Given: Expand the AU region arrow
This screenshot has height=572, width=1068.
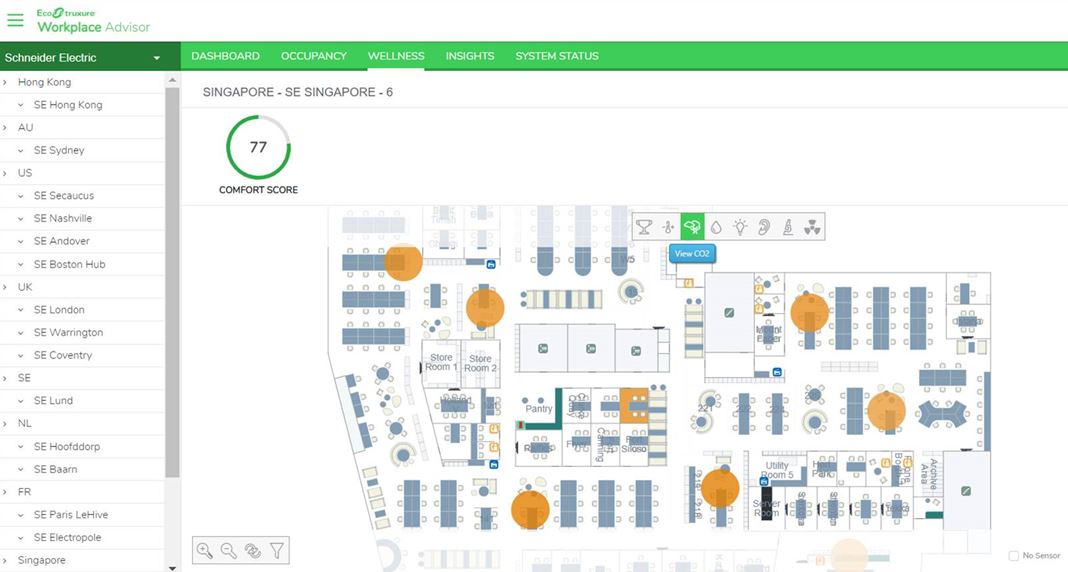Looking at the screenshot, I should click(x=5, y=127).
